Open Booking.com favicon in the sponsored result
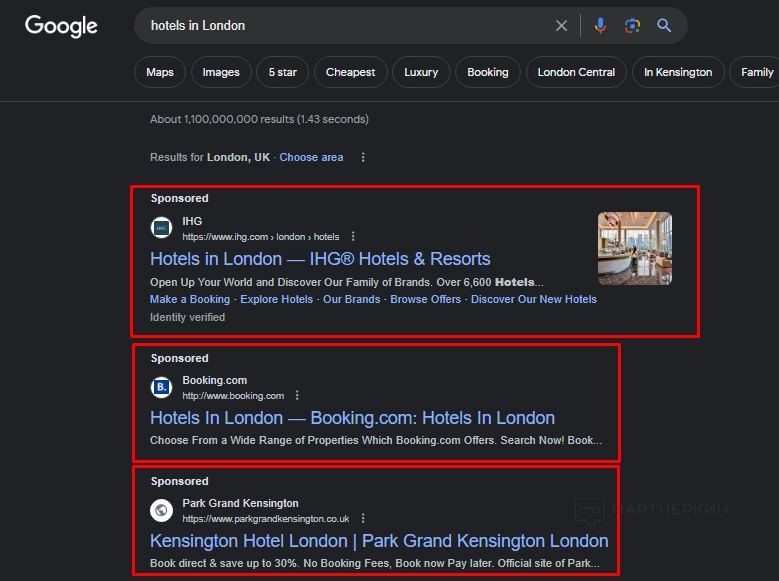This screenshot has height=581, width=779. pos(161,387)
